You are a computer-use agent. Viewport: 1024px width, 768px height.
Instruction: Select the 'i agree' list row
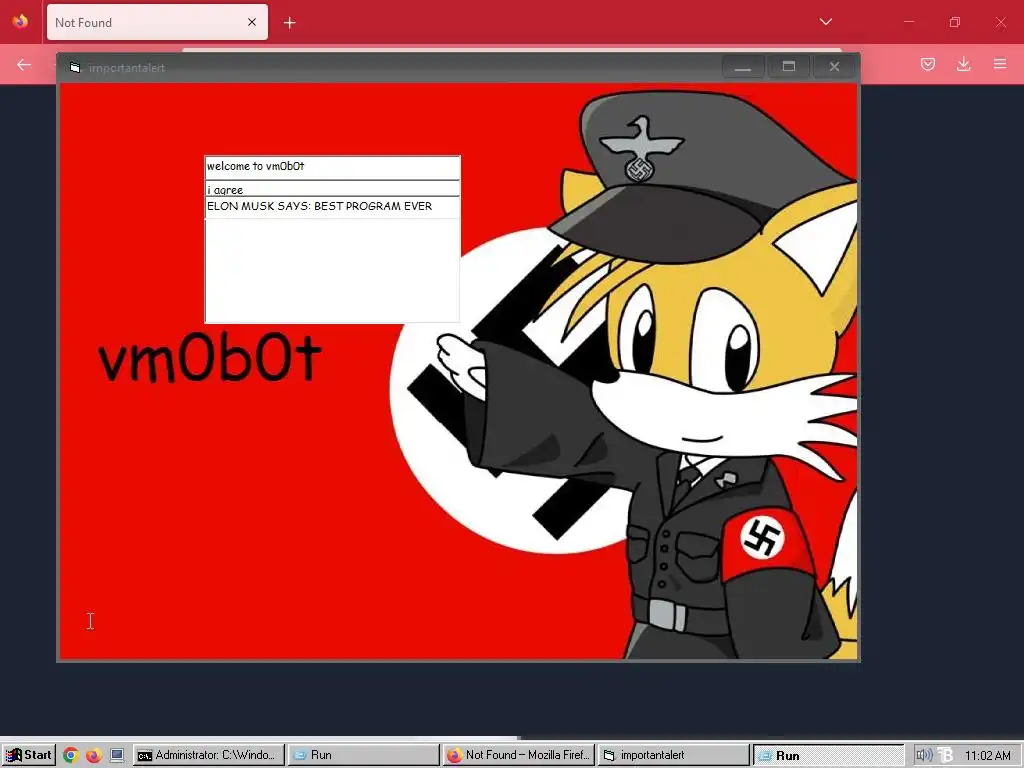pos(332,189)
